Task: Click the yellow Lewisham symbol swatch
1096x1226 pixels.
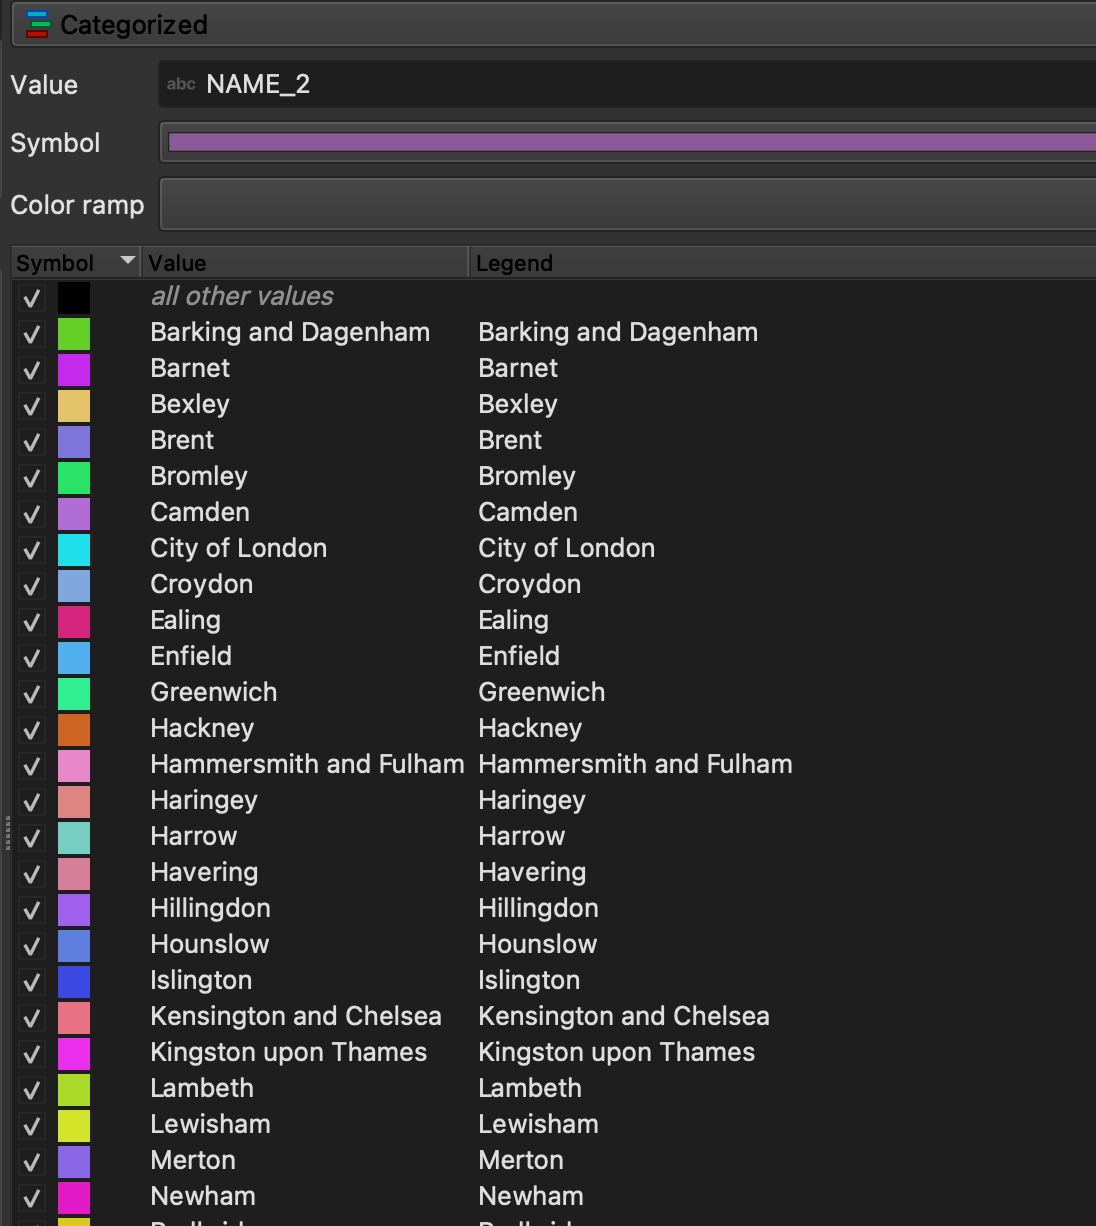Action: [x=74, y=1126]
